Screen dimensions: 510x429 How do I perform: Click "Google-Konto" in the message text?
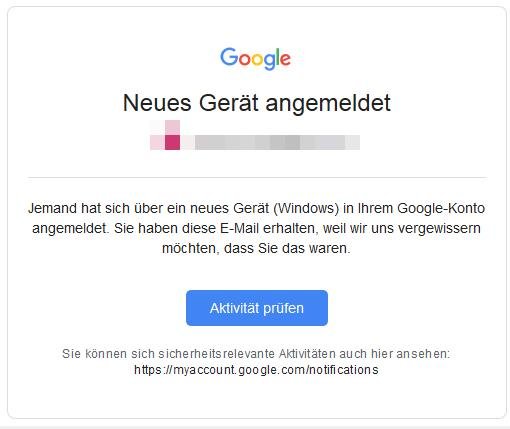(441, 209)
